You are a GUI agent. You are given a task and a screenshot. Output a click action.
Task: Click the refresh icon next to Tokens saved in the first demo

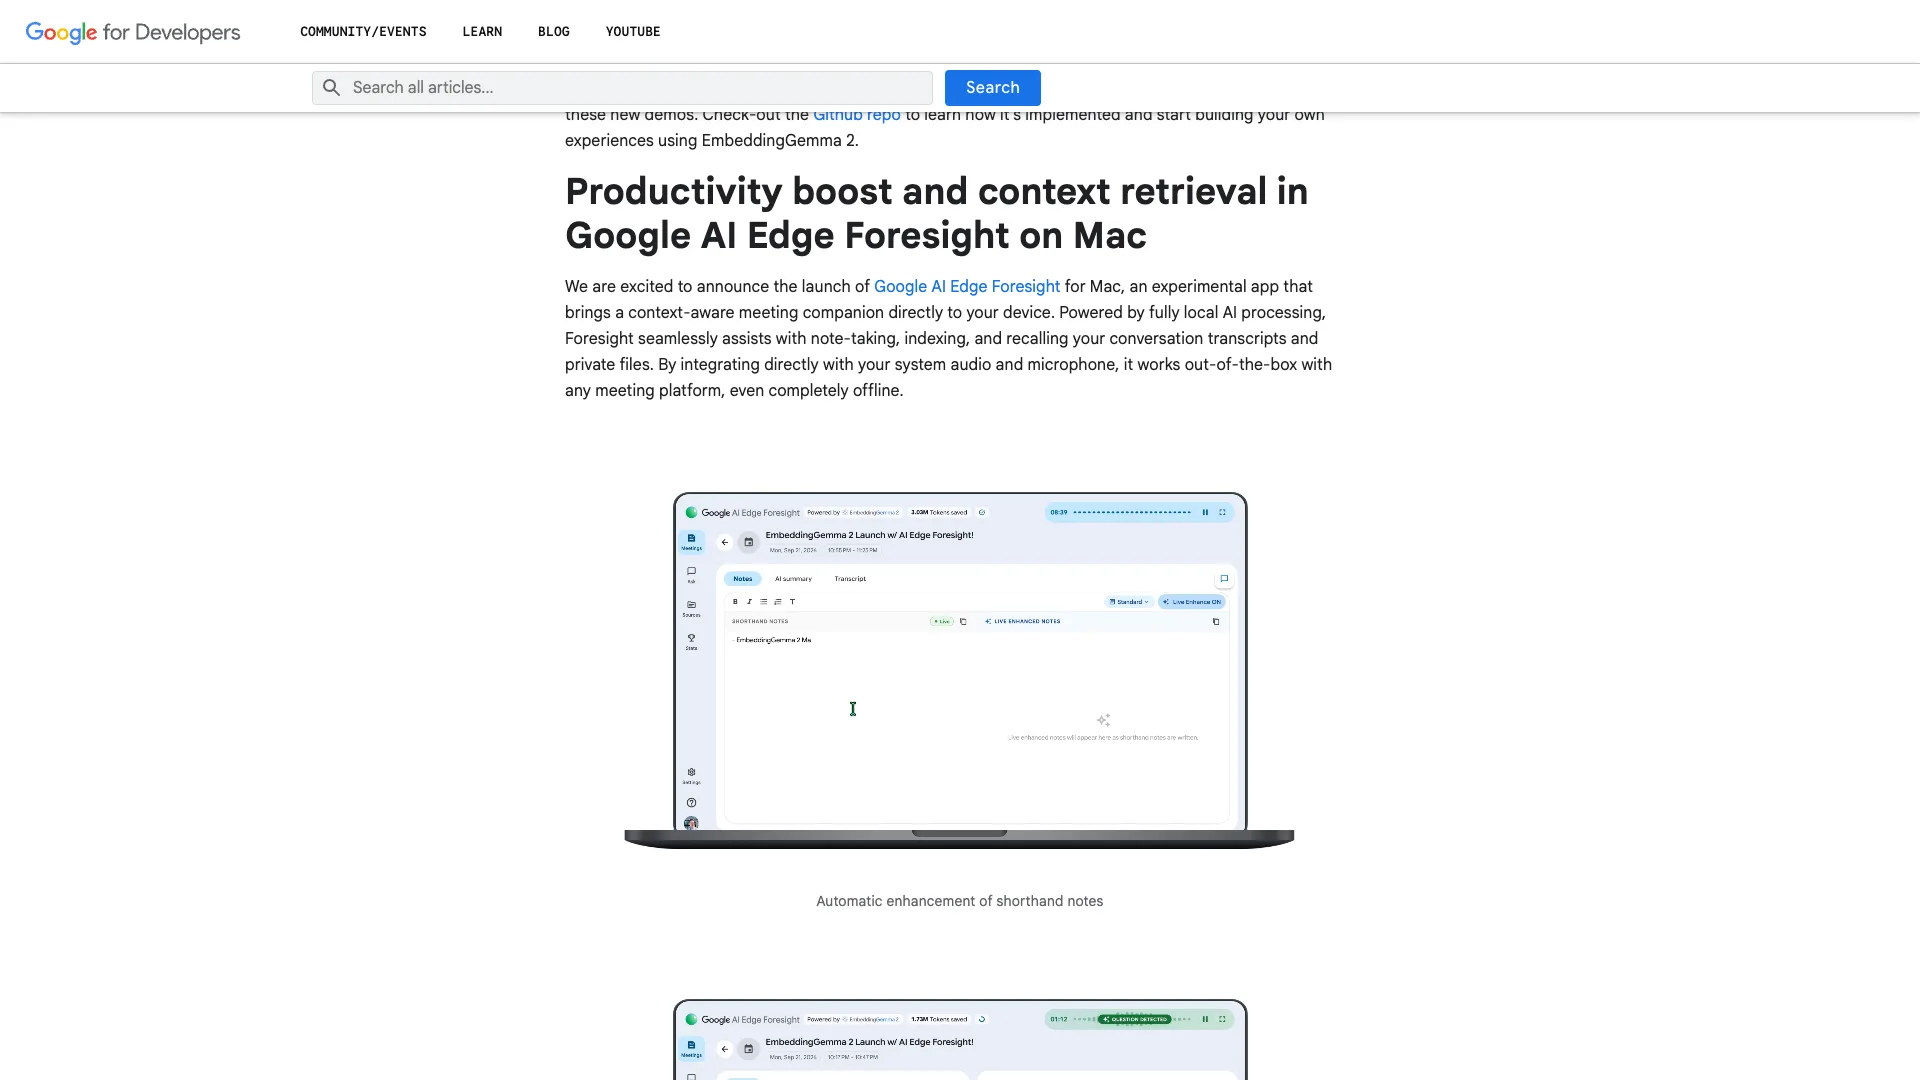point(982,512)
